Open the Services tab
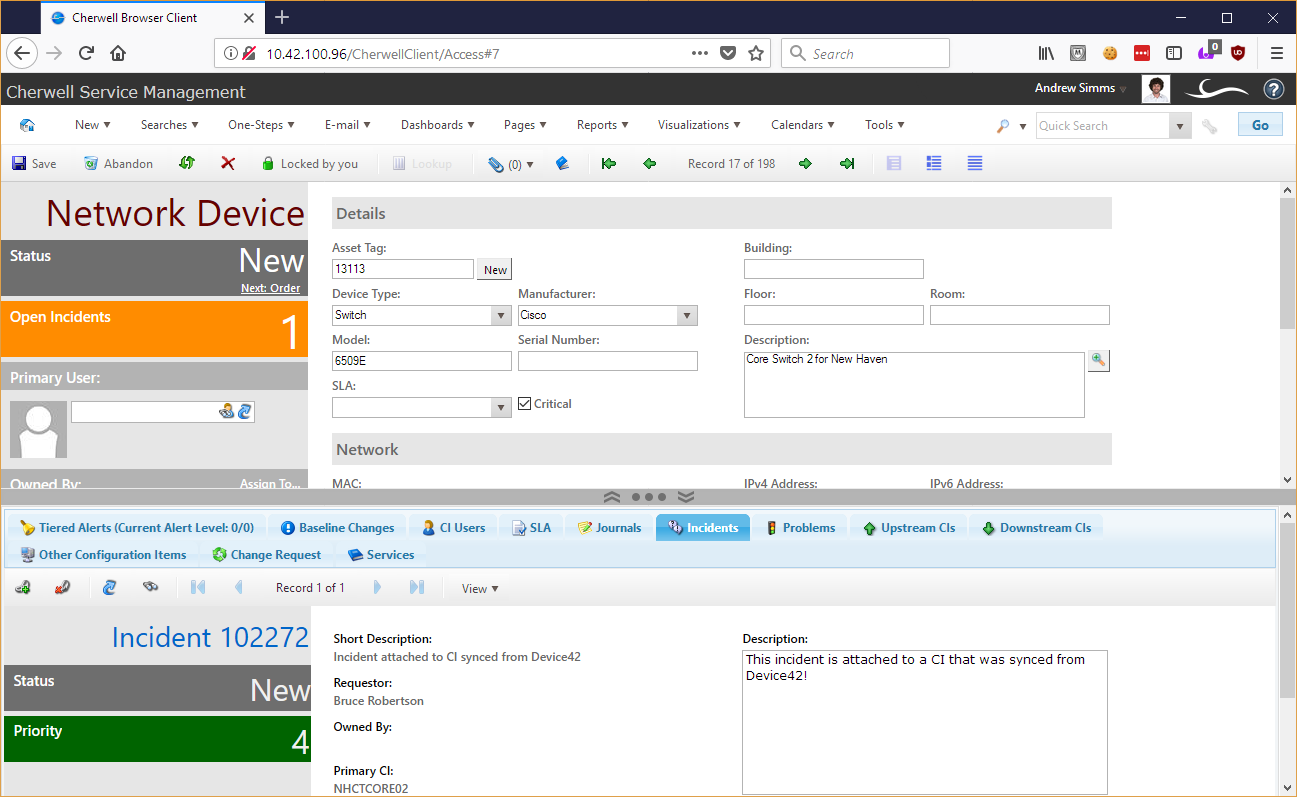1297x797 pixels. [381, 555]
